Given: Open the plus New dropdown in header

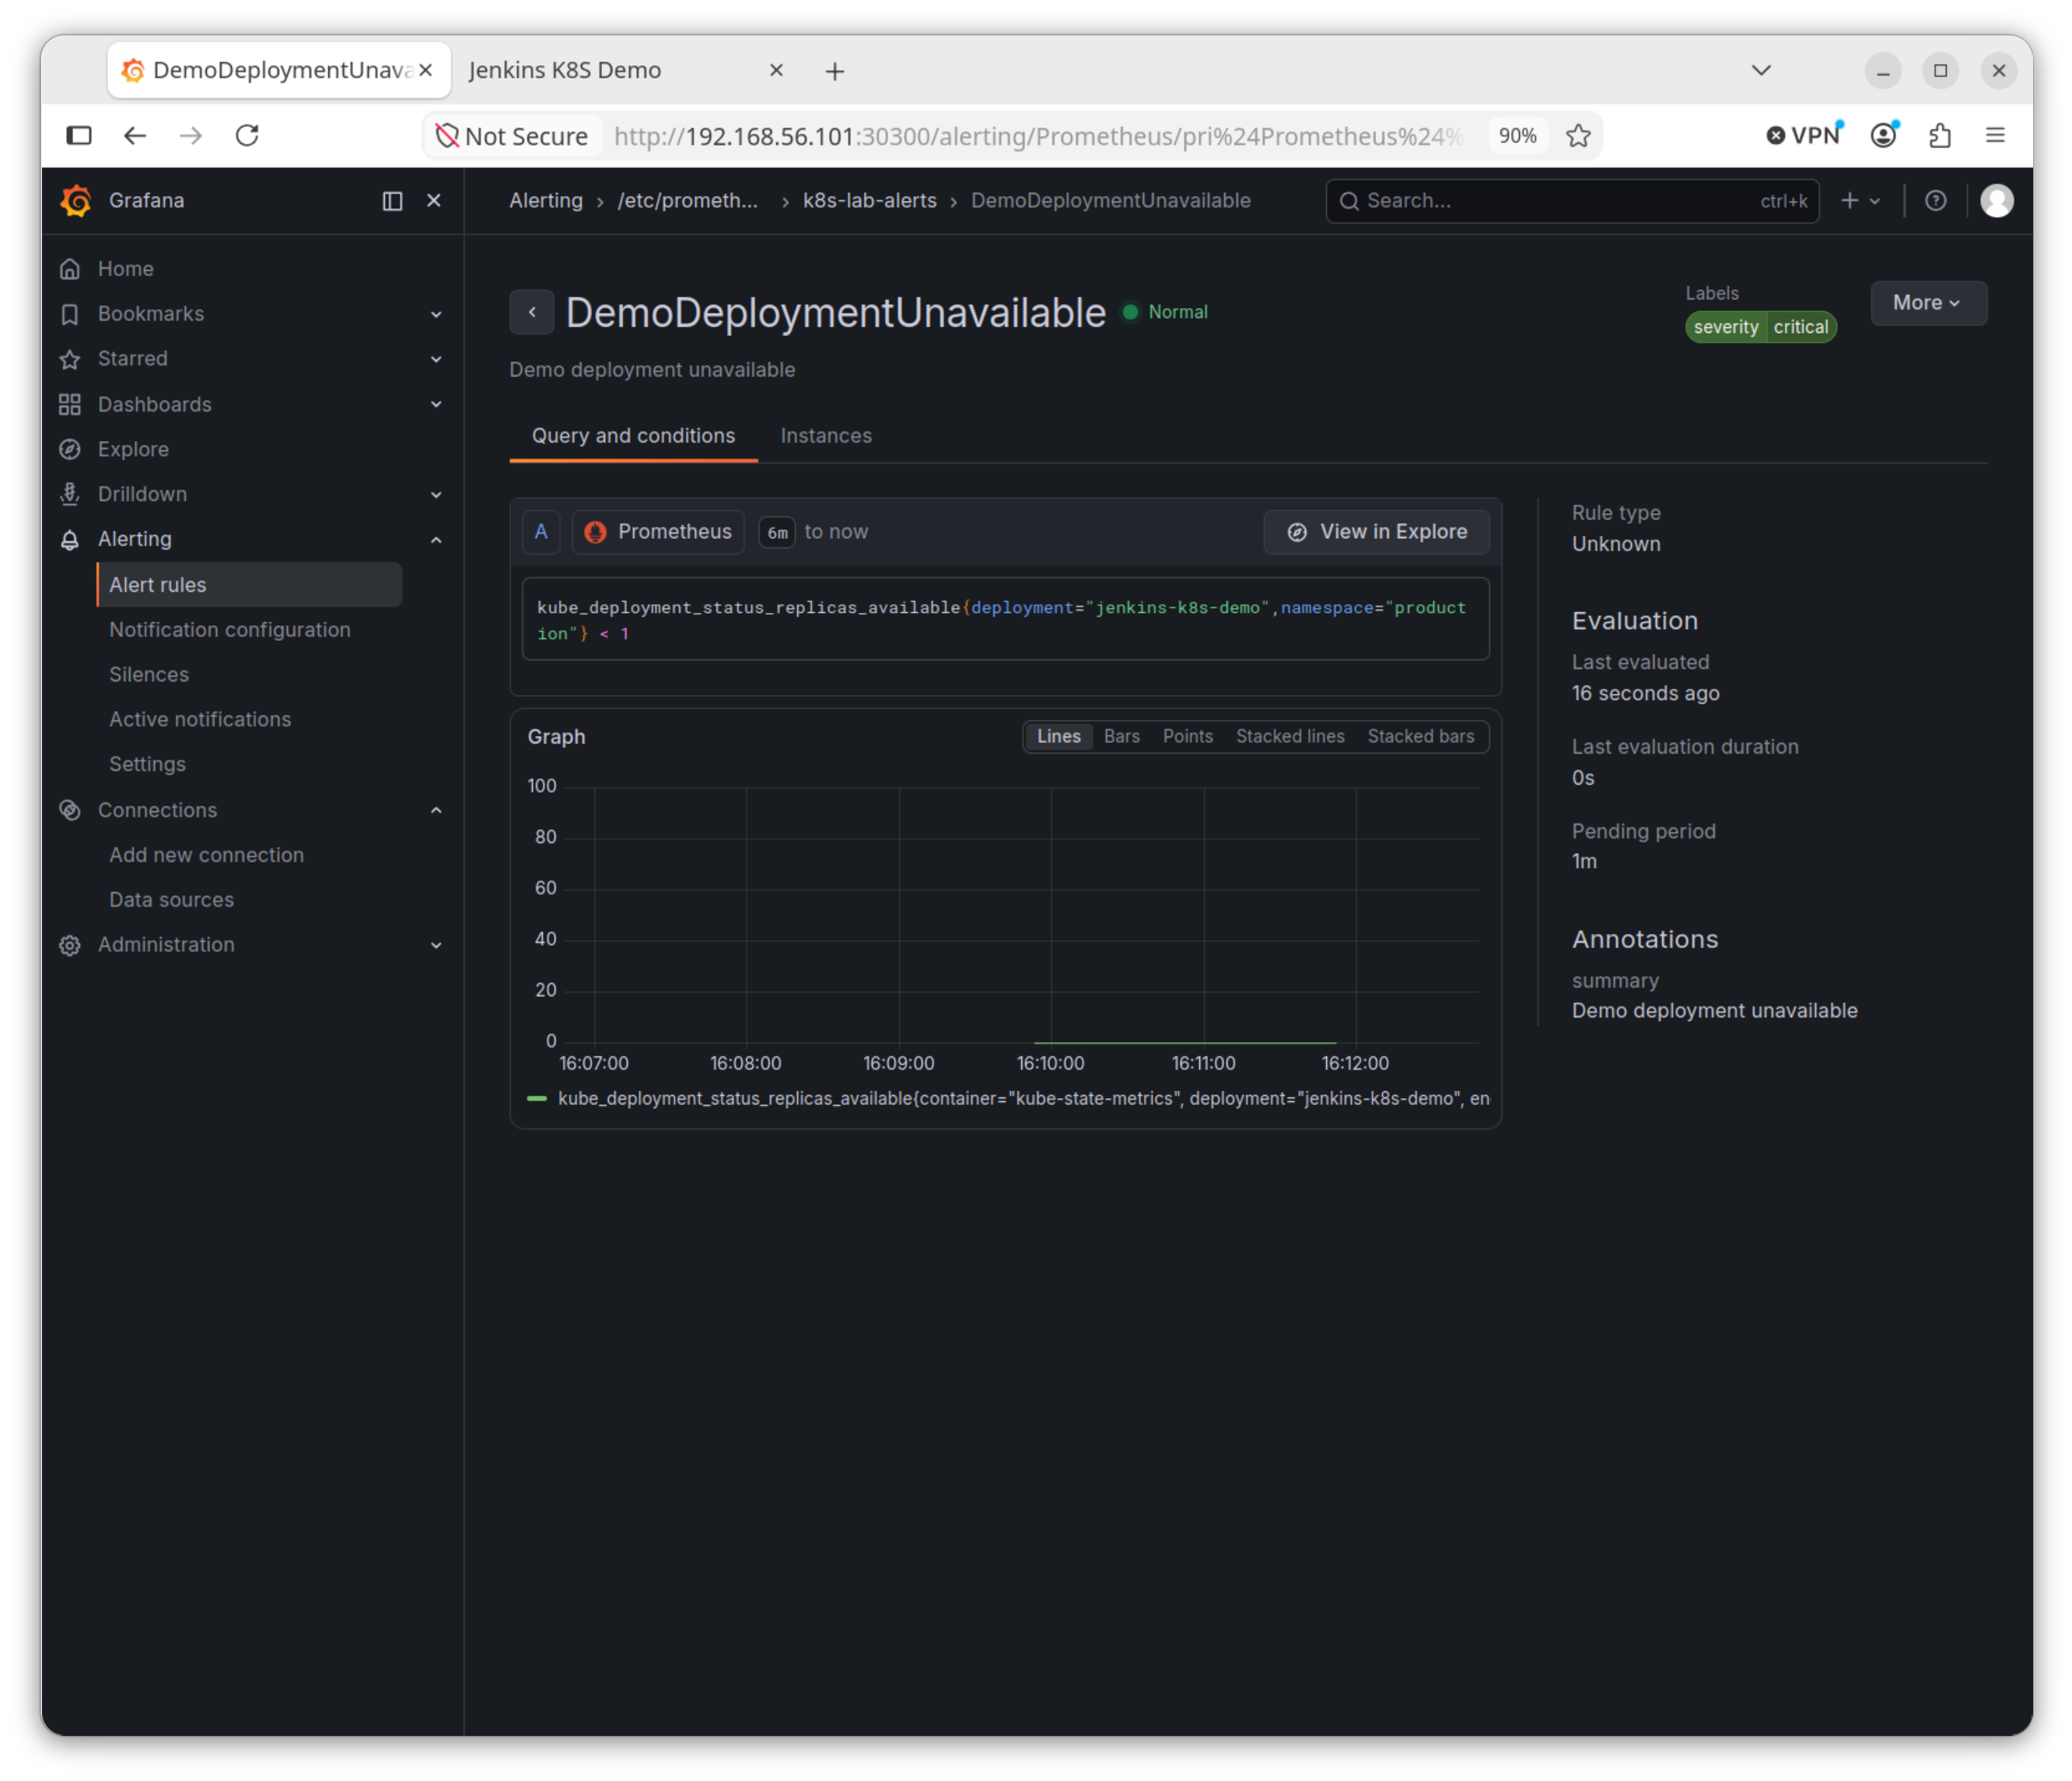Looking at the screenshot, I should 1860,201.
